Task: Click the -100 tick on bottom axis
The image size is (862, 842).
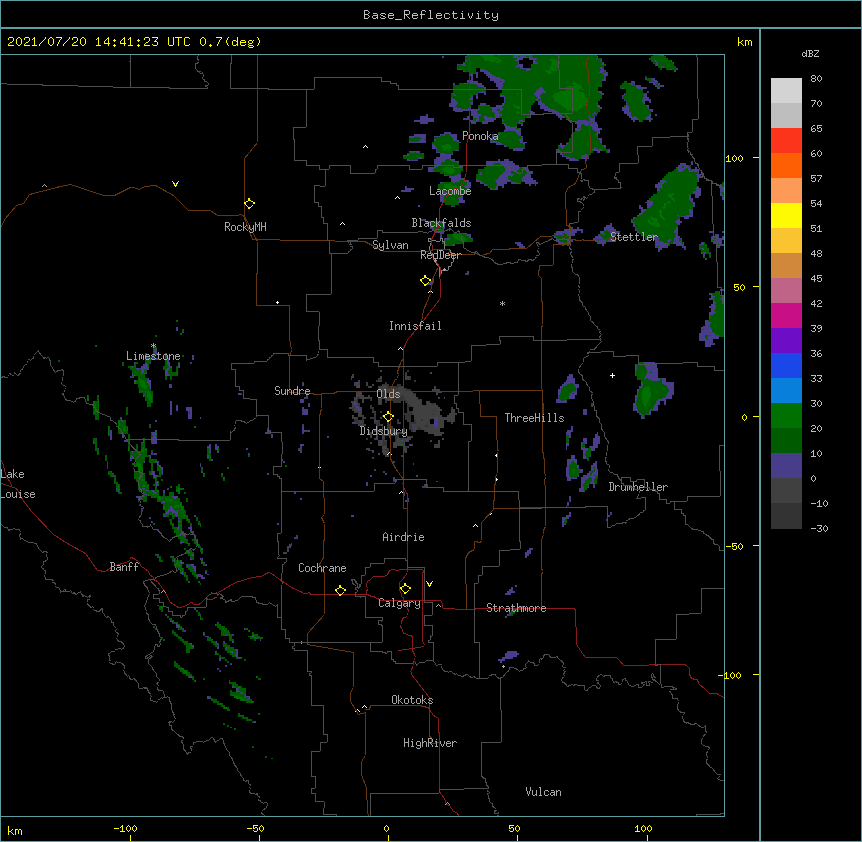Action: (125, 828)
